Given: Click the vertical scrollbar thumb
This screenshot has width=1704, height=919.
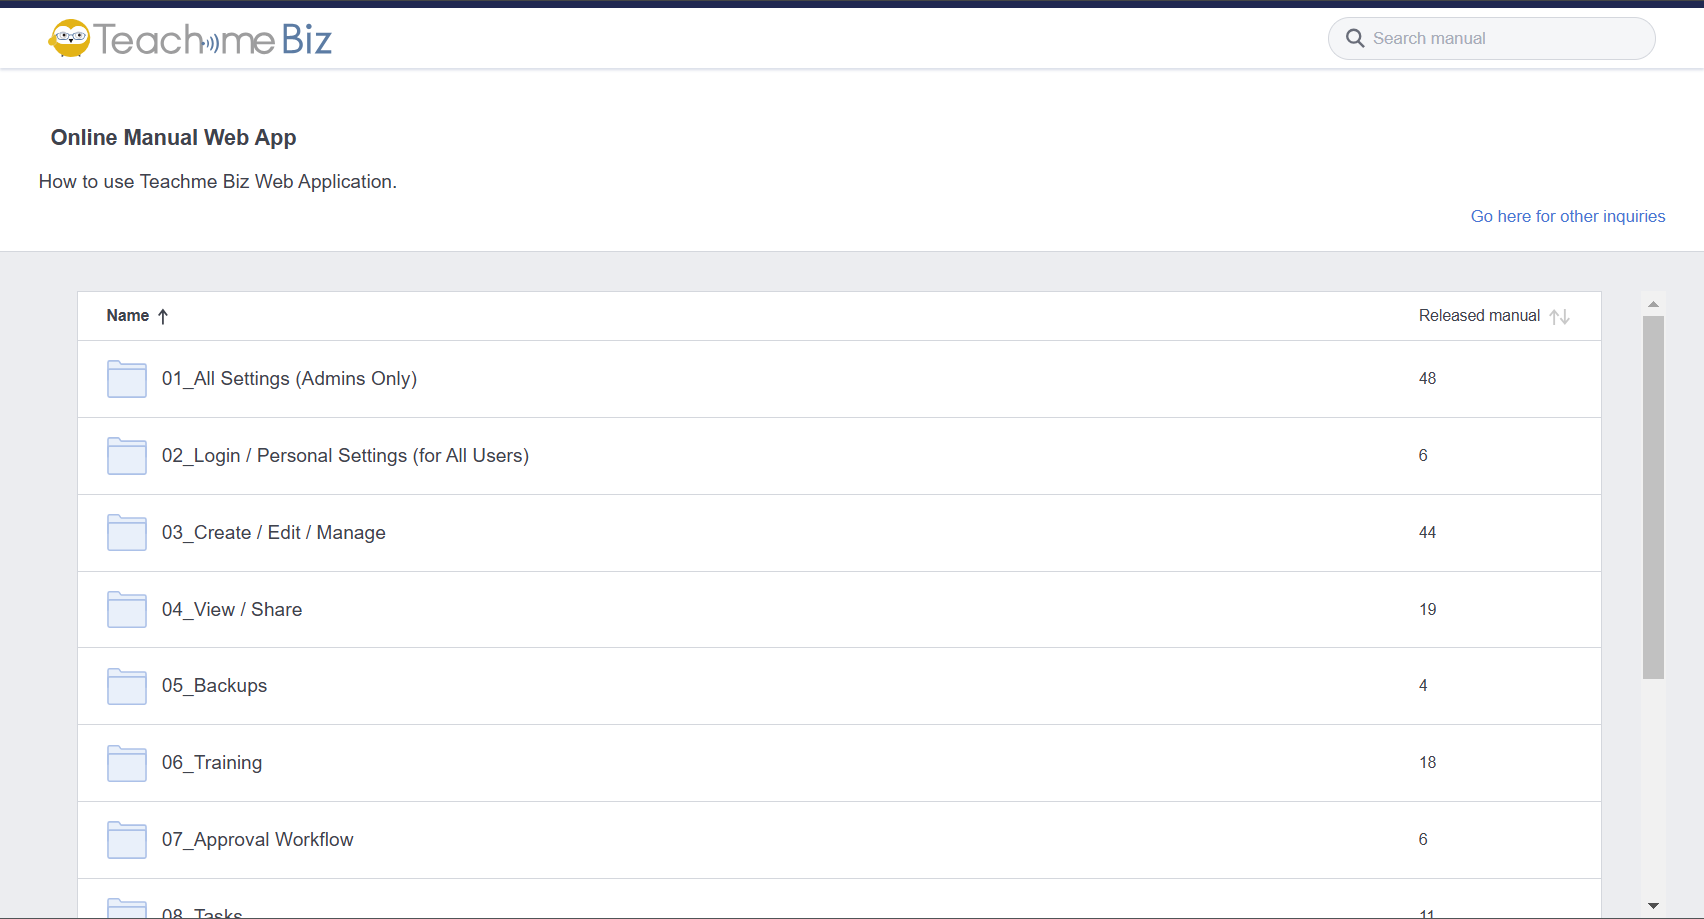Looking at the screenshot, I should coord(1653,497).
